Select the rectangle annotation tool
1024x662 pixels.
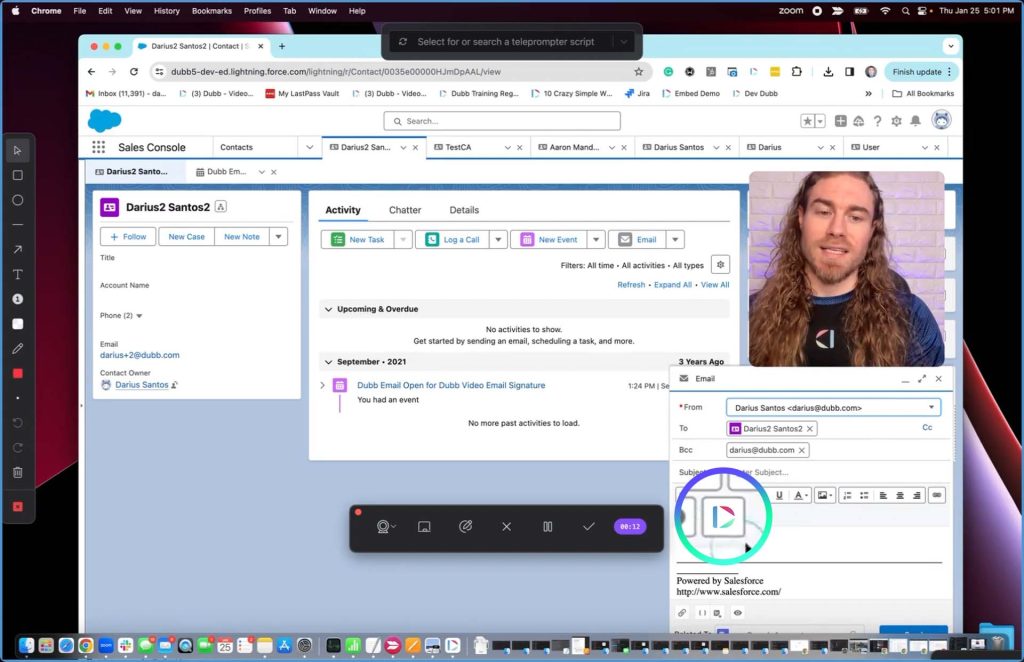18,175
